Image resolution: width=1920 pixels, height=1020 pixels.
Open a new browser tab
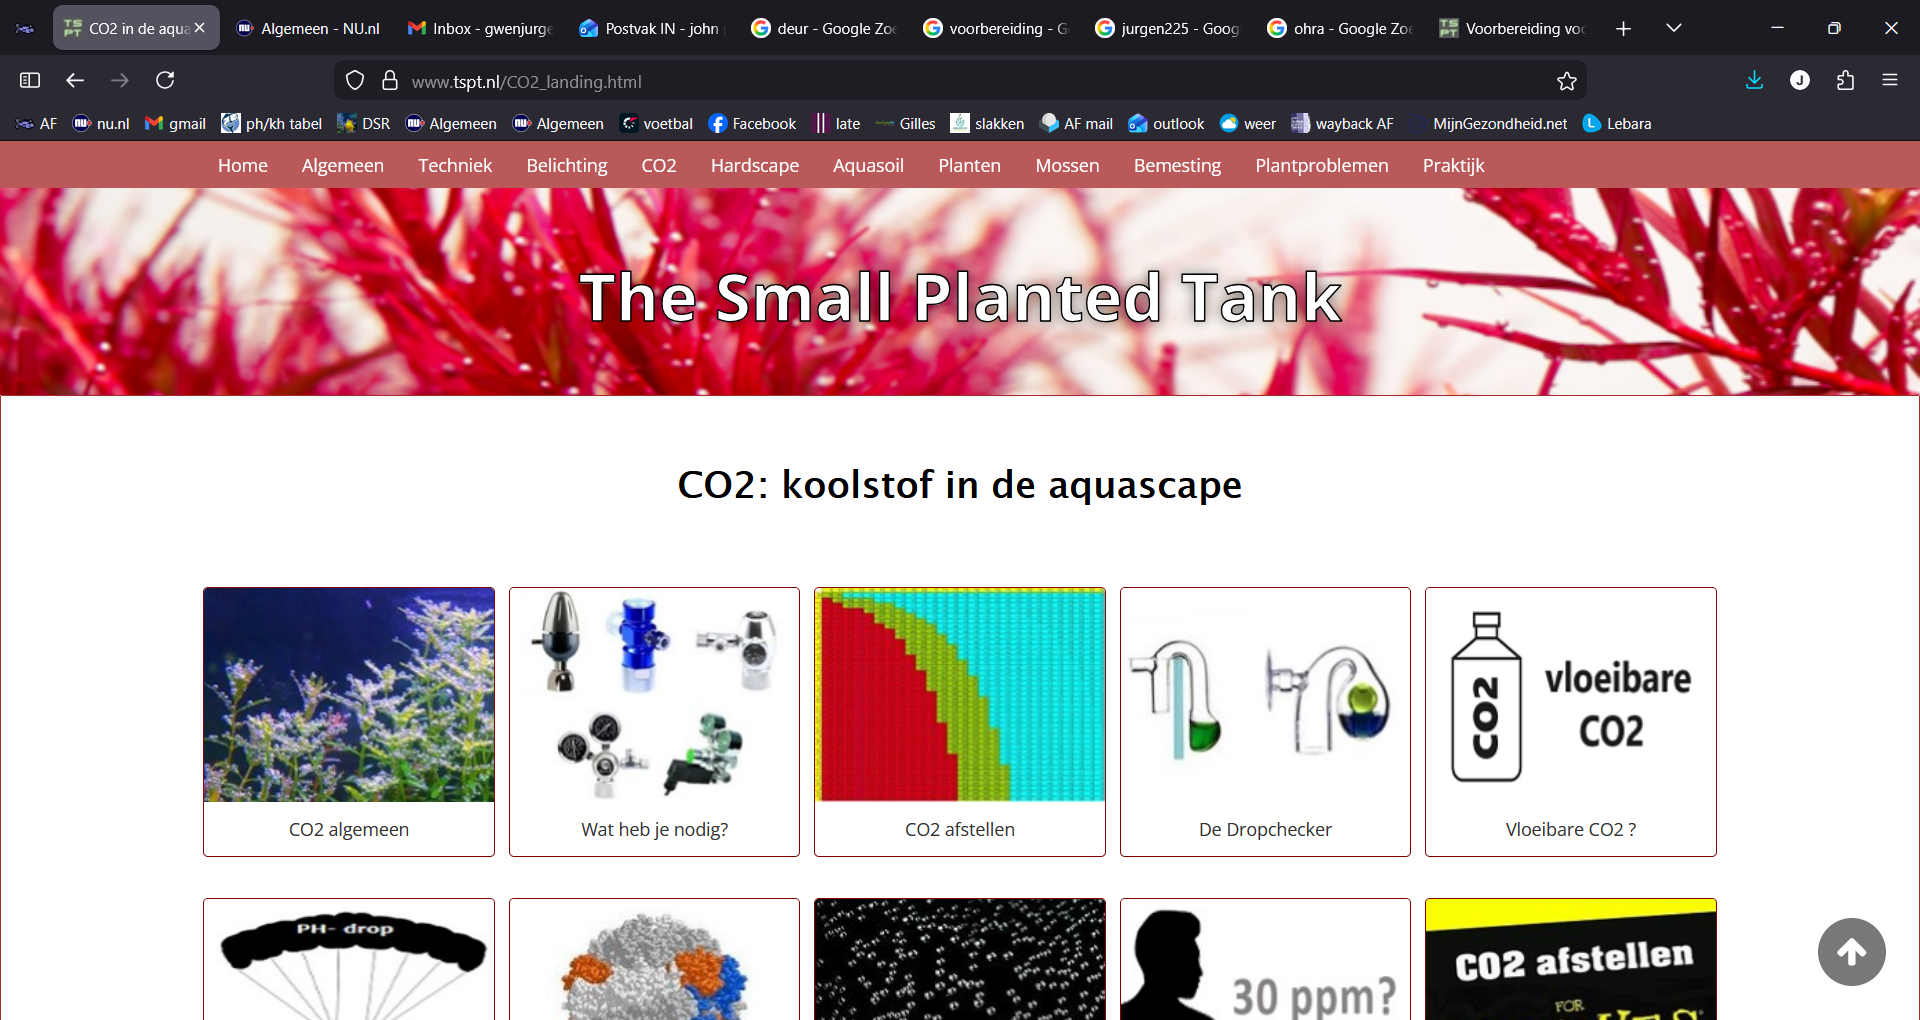pyautogui.click(x=1623, y=29)
